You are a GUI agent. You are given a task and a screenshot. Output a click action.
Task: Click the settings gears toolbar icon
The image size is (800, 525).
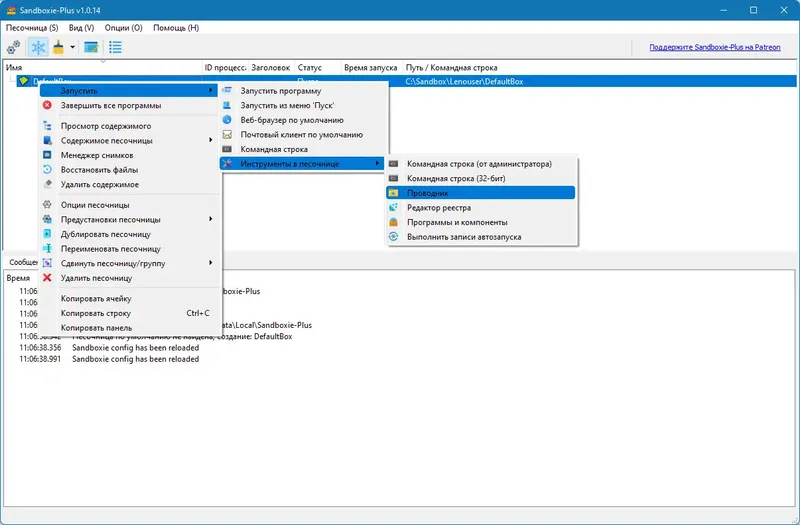click(14, 47)
